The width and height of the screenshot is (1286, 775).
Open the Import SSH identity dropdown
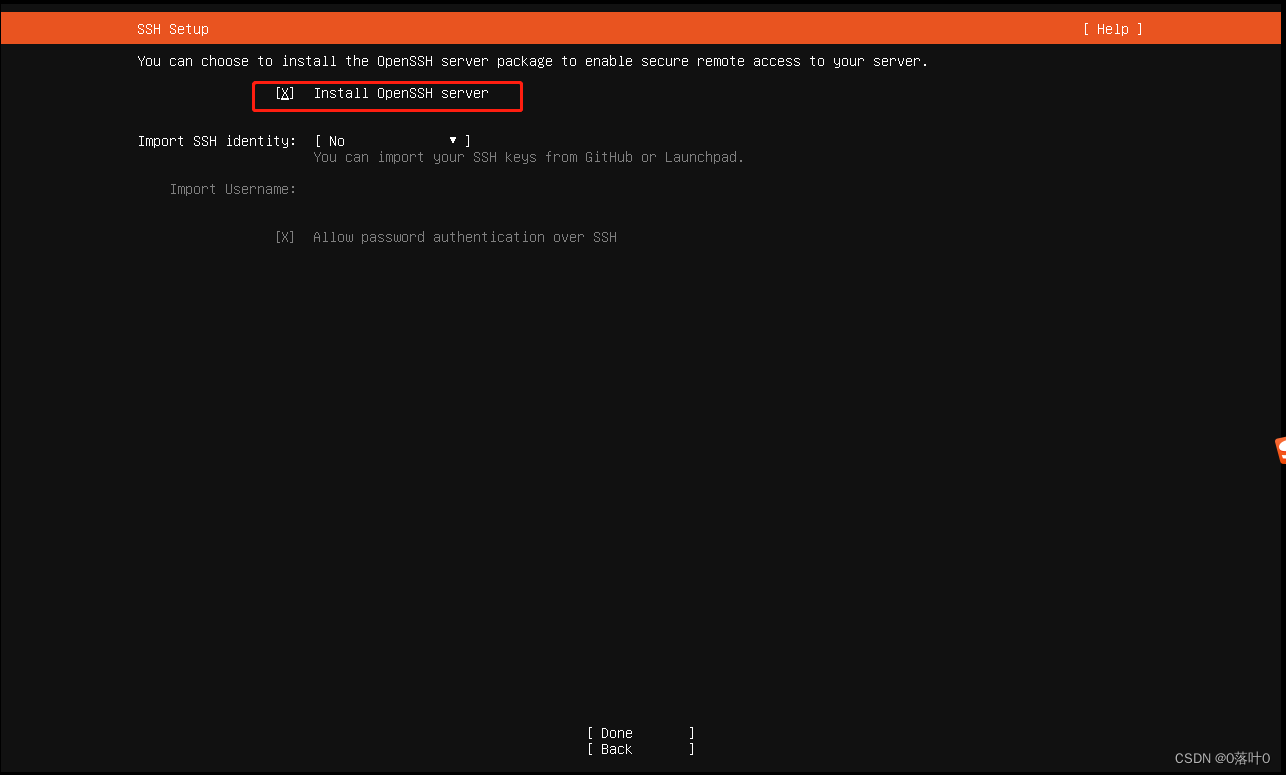[392, 141]
